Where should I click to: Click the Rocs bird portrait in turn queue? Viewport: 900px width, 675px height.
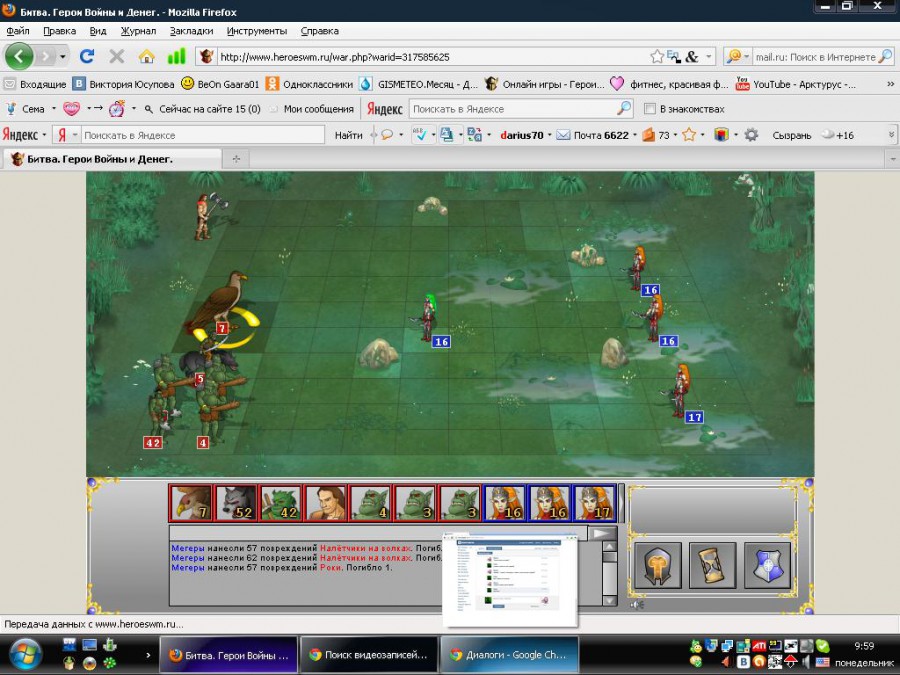189,503
